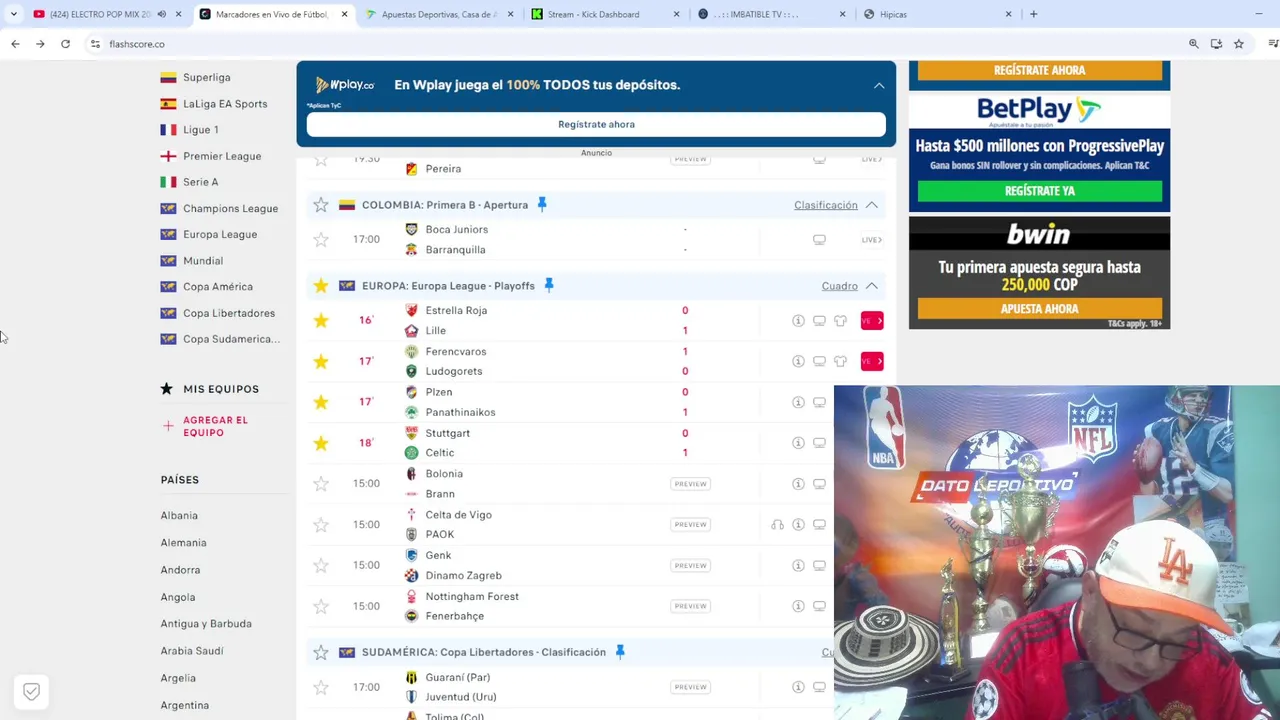Viewport: 1280px width, 720px height.
Task: Open info icon for Plzen match
Action: point(798,402)
